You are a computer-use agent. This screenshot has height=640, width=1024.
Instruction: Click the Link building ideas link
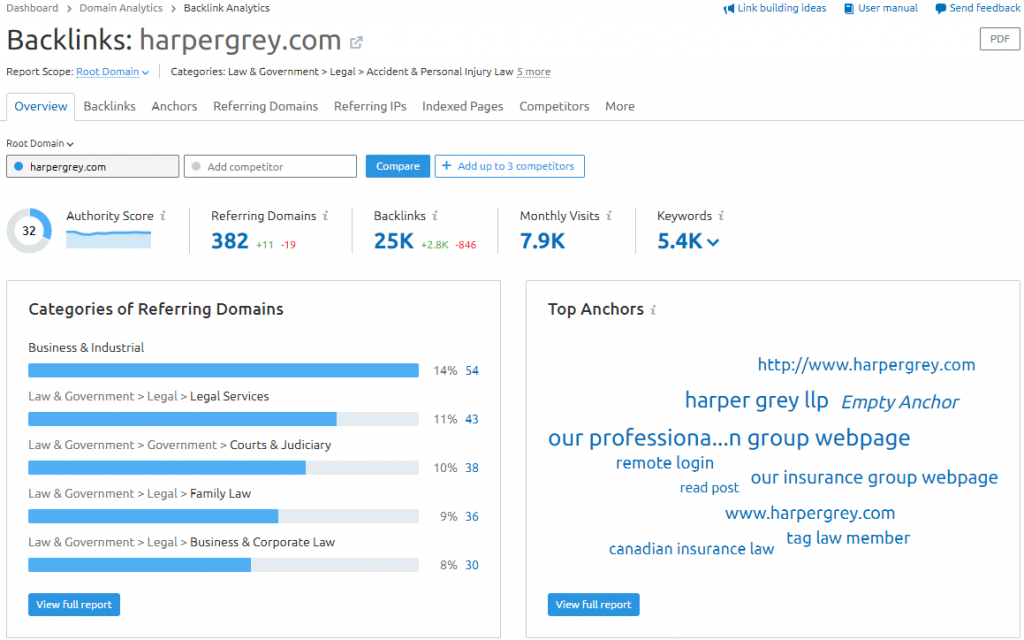tap(782, 8)
